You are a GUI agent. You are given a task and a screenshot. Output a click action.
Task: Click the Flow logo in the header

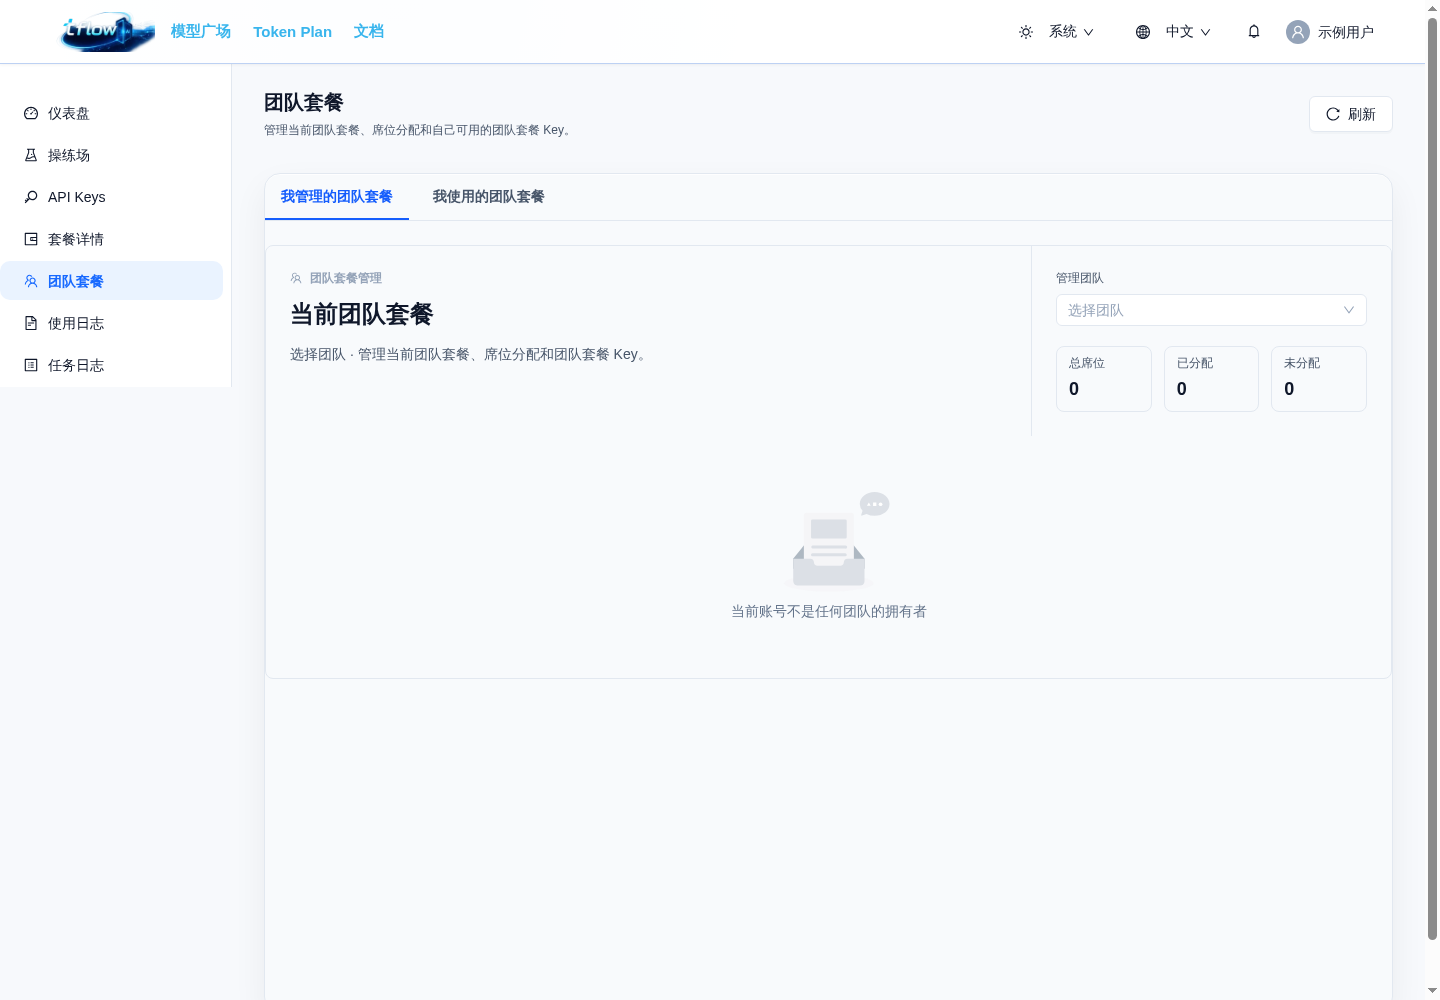pyautogui.click(x=108, y=32)
